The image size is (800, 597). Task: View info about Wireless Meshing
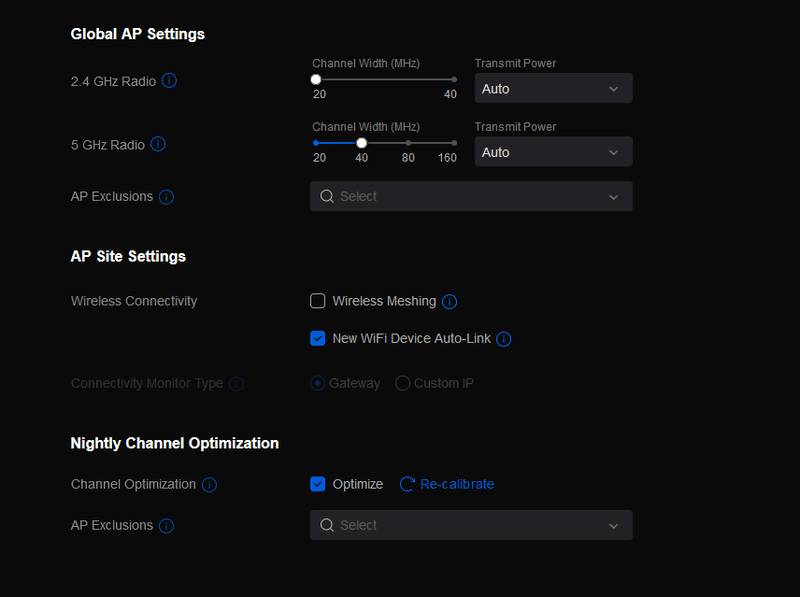pyautogui.click(x=449, y=302)
